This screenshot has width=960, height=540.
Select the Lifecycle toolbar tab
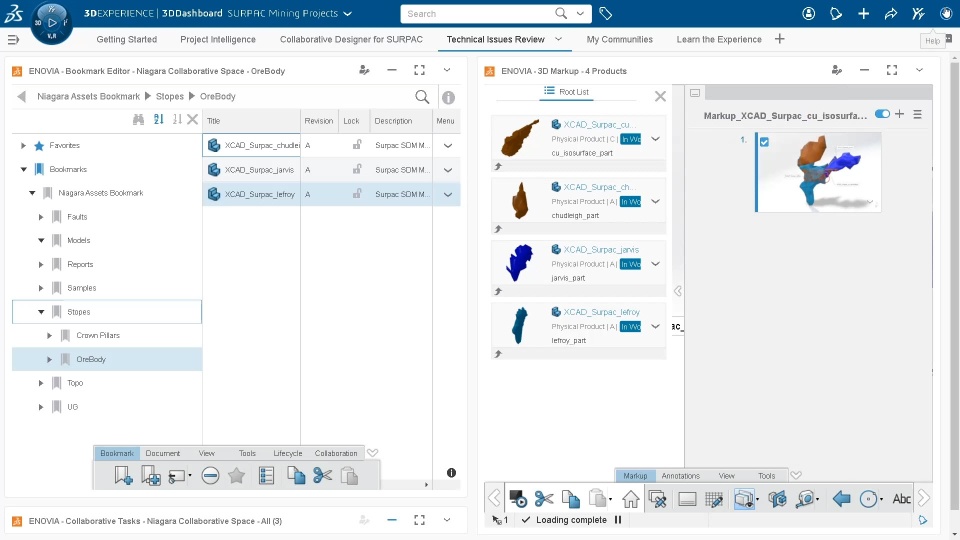point(288,454)
